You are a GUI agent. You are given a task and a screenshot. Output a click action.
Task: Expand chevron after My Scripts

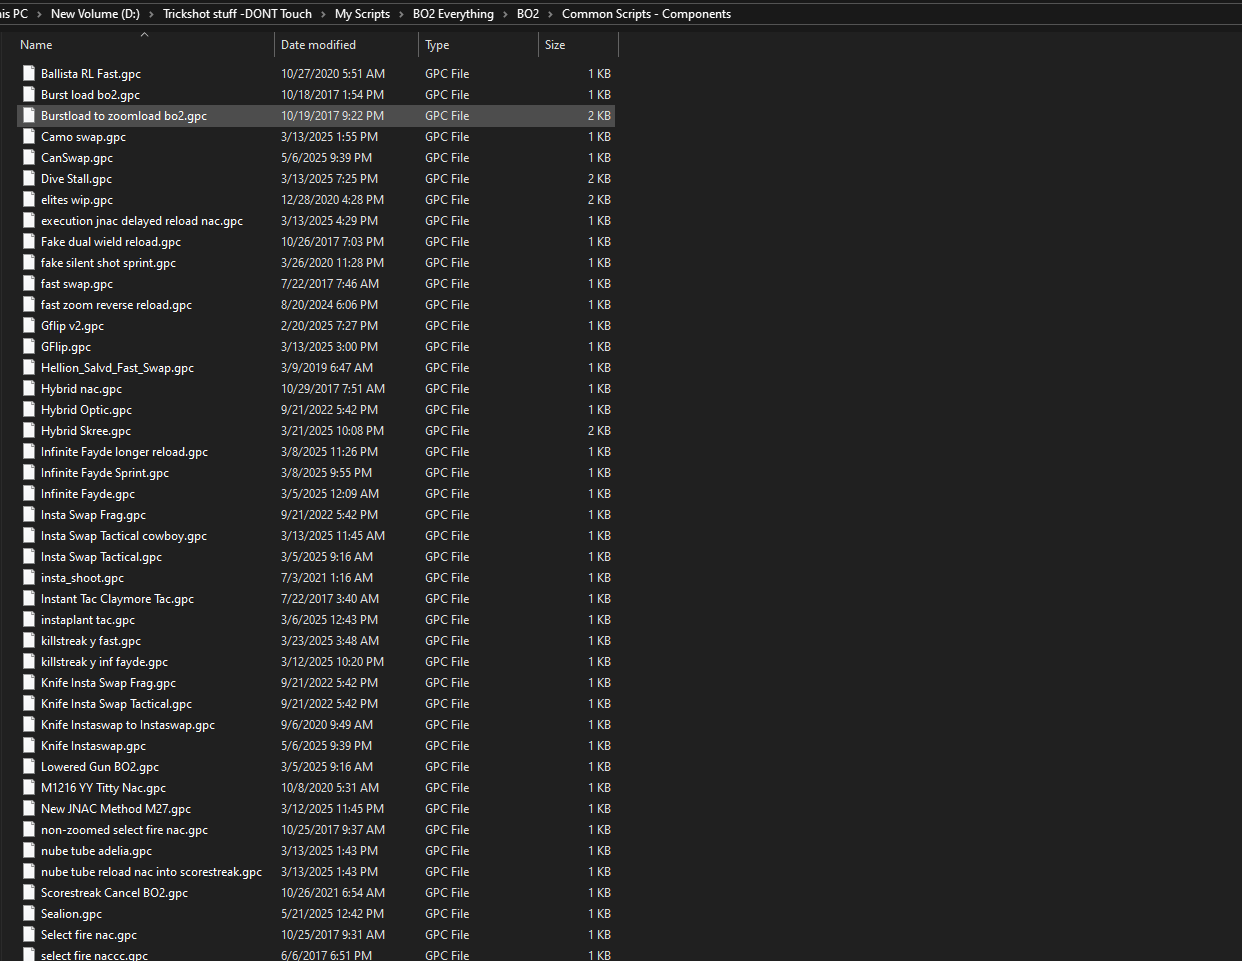[x=402, y=14]
